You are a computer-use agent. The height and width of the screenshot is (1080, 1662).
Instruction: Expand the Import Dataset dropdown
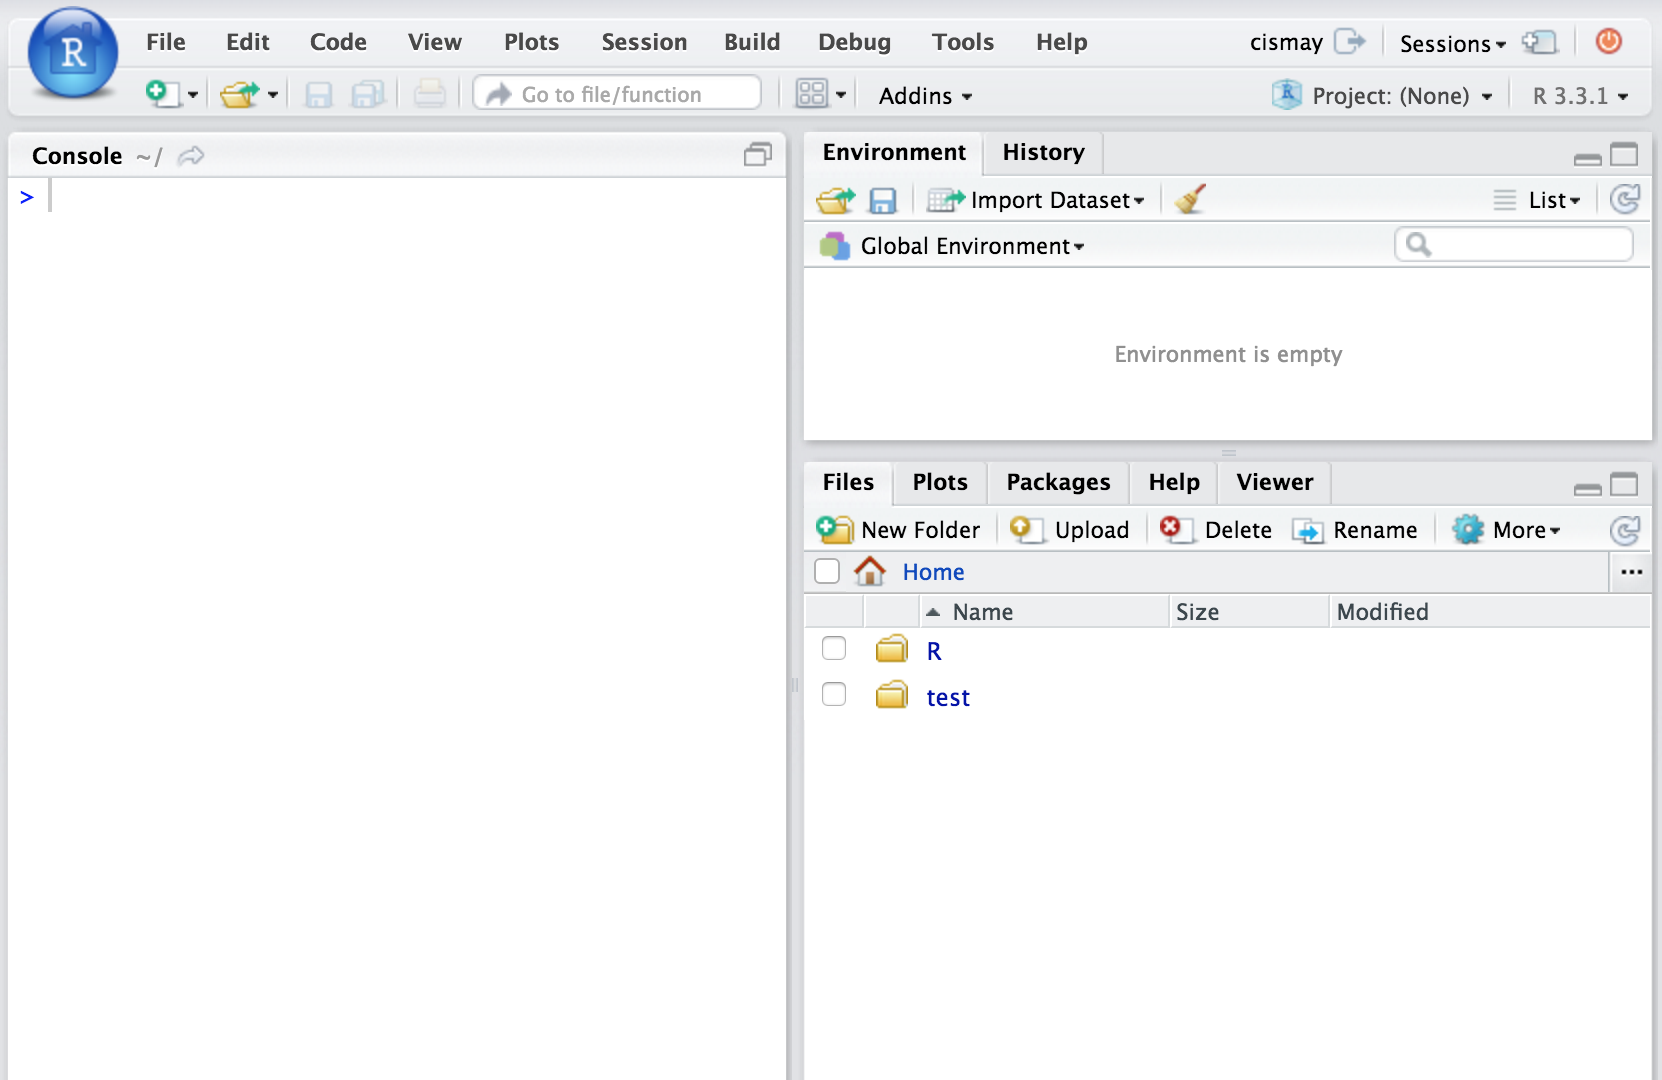[x=1037, y=200]
